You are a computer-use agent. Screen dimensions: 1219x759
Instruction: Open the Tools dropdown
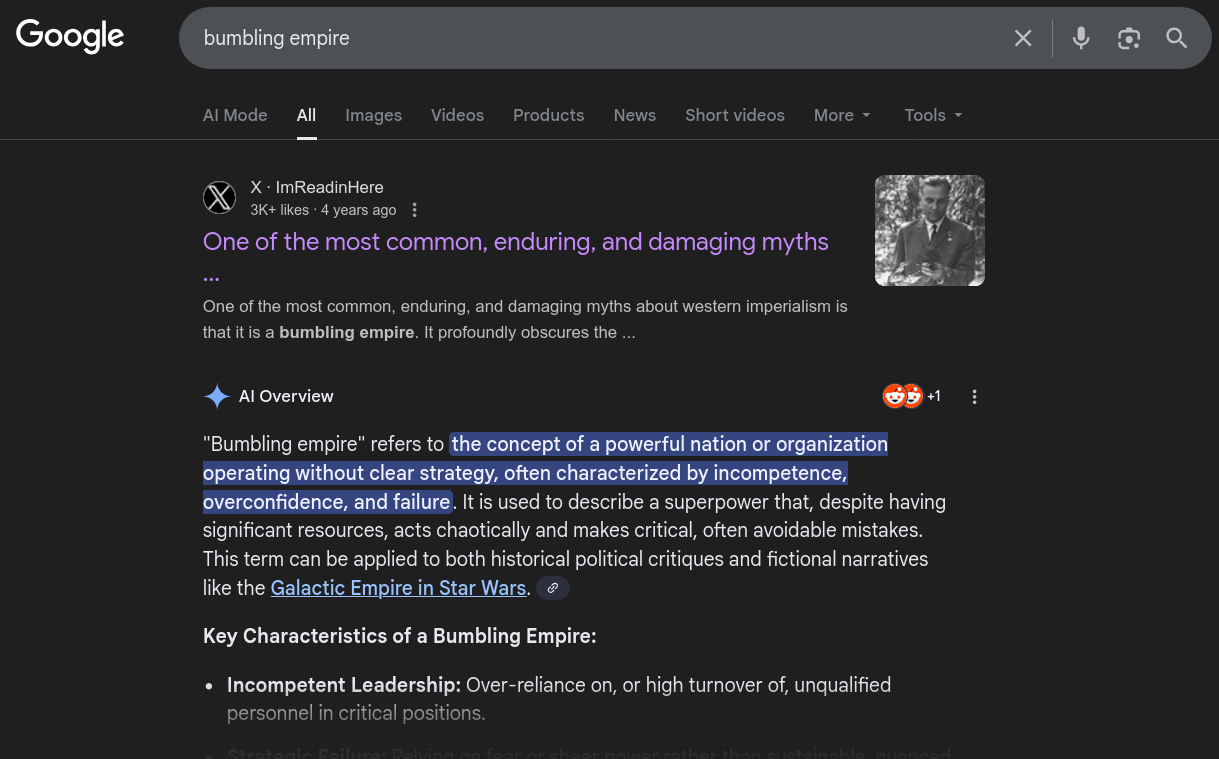click(x=933, y=115)
